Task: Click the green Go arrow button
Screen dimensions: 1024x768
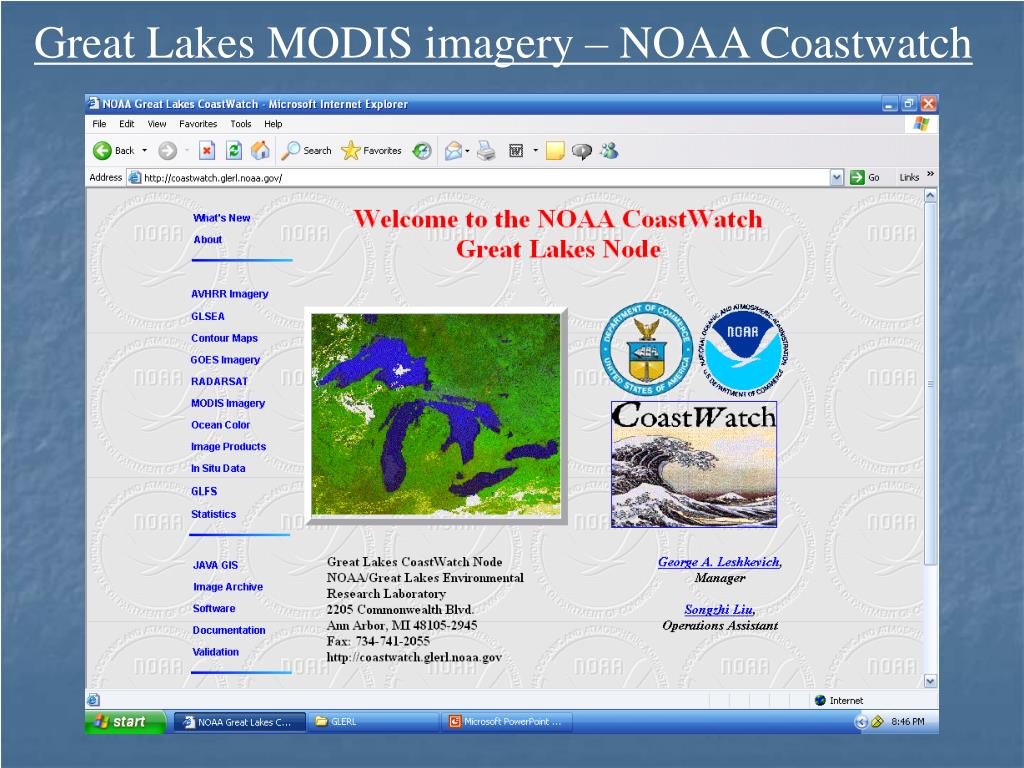Action: [x=857, y=177]
